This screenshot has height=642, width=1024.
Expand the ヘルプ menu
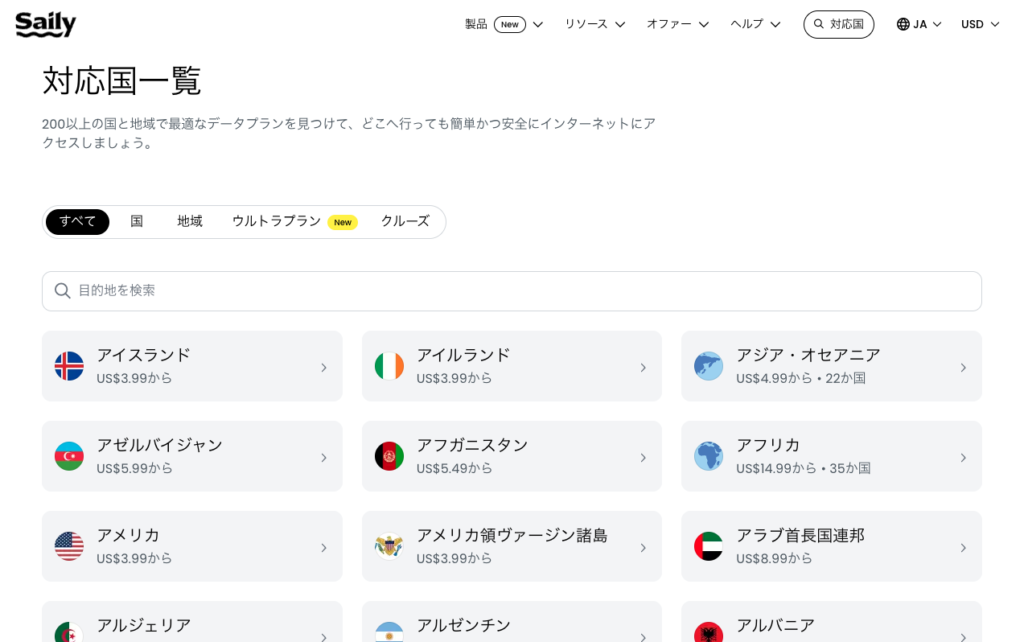coord(755,24)
